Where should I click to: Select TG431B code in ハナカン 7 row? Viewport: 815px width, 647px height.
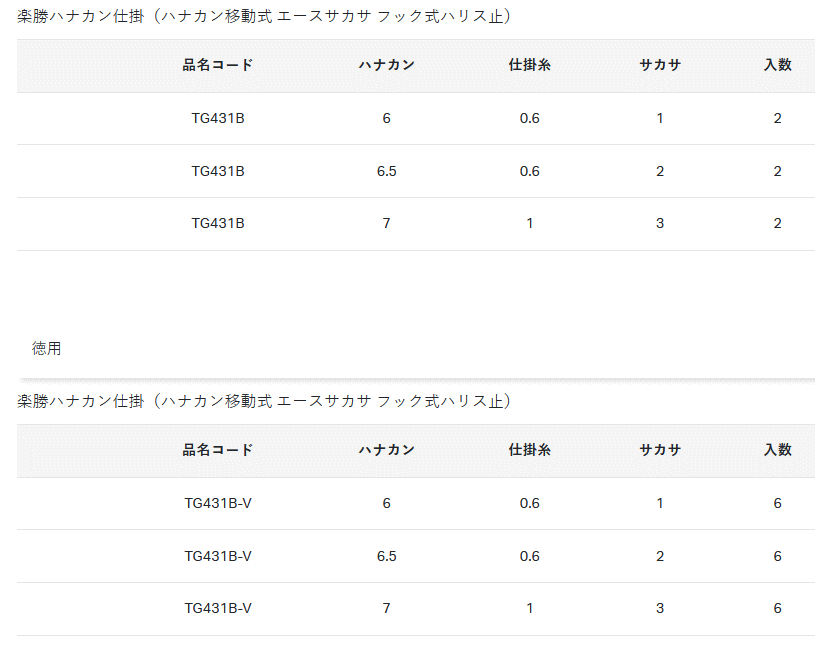click(x=218, y=223)
